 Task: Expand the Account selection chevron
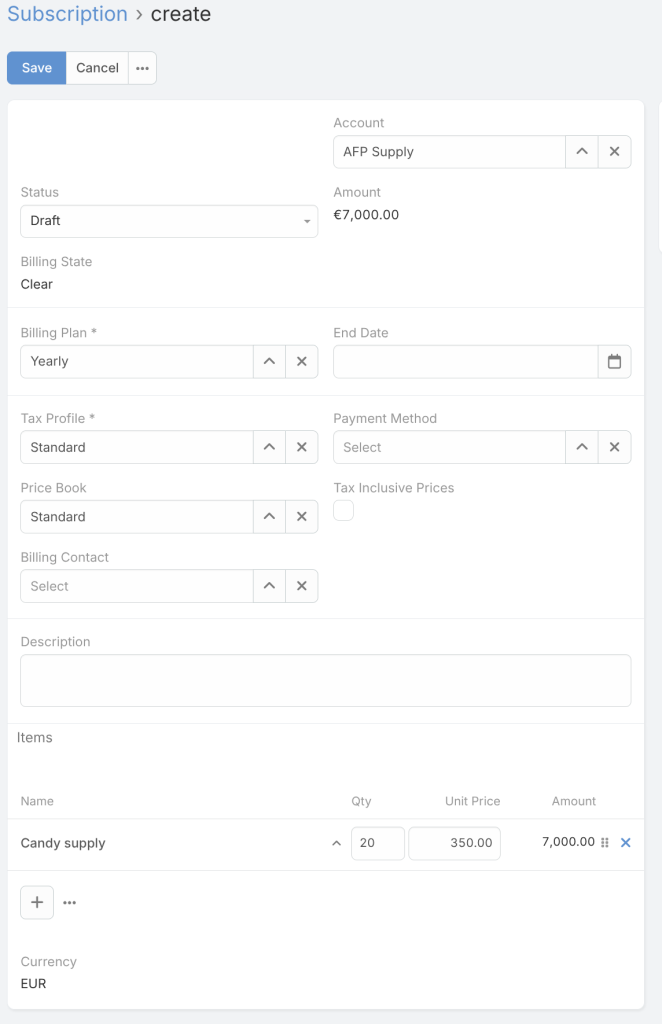[581, 152]
